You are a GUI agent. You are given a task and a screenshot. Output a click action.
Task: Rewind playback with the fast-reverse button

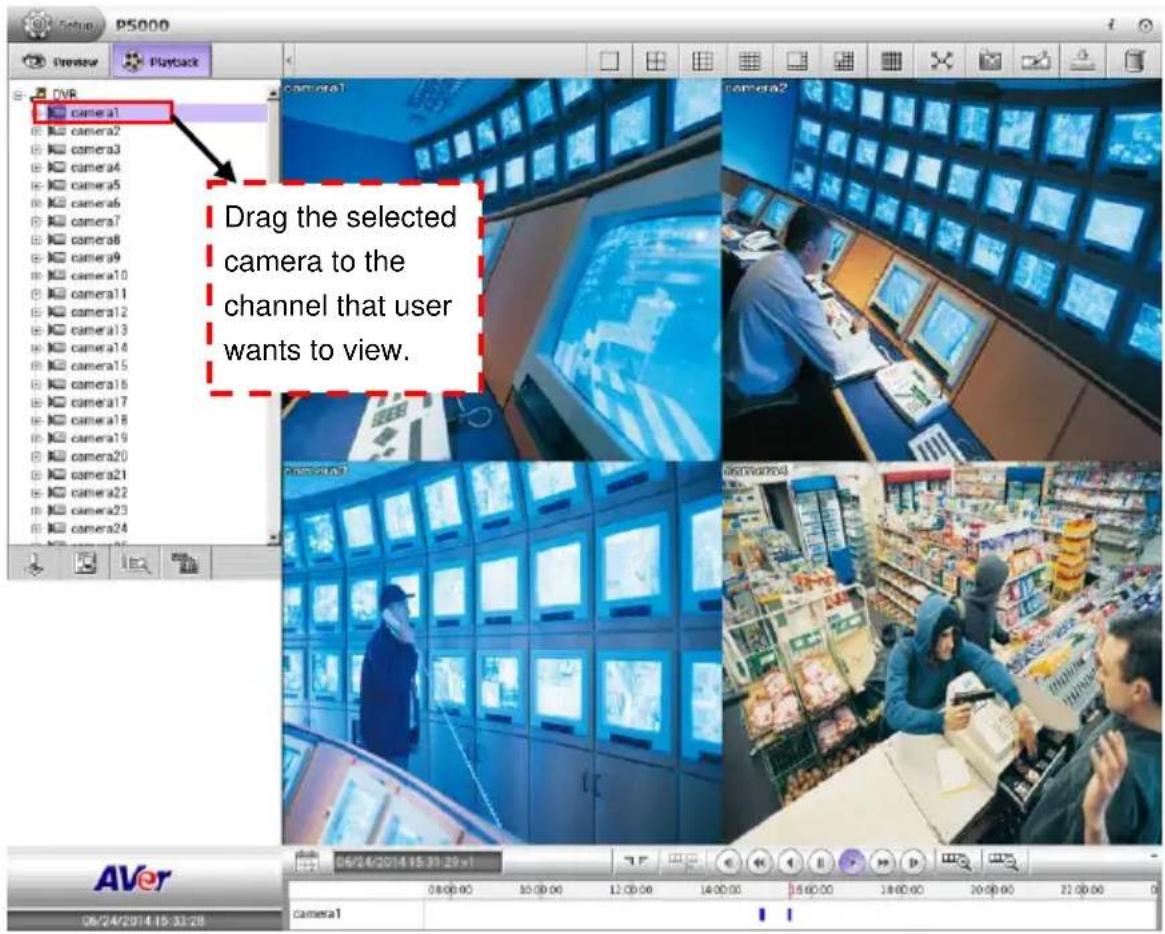[759, 863]
